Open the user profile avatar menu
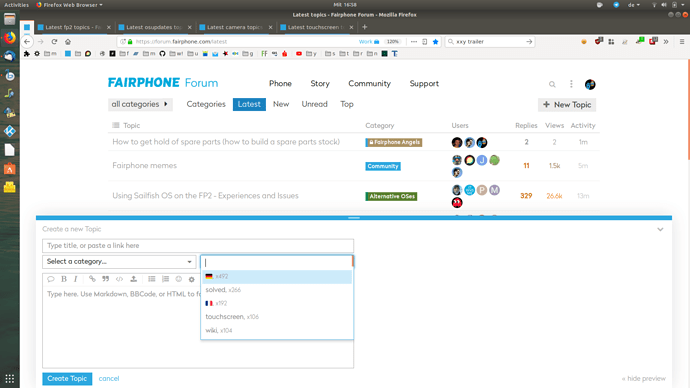 click(x=590, y=84)
